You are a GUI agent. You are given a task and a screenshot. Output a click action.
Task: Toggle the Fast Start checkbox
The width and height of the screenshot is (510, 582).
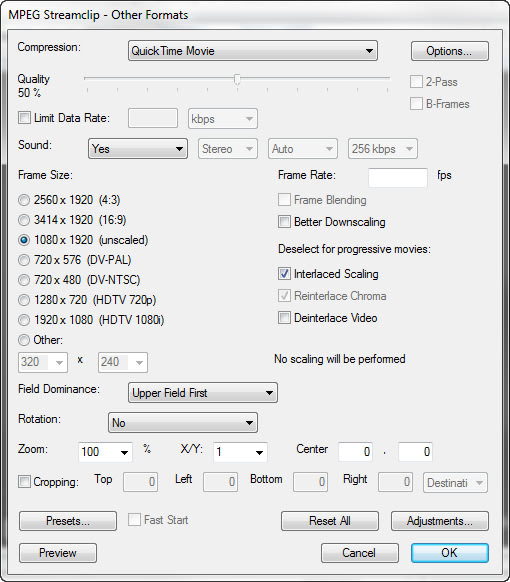pyautogui.click(x=134, y=520)
